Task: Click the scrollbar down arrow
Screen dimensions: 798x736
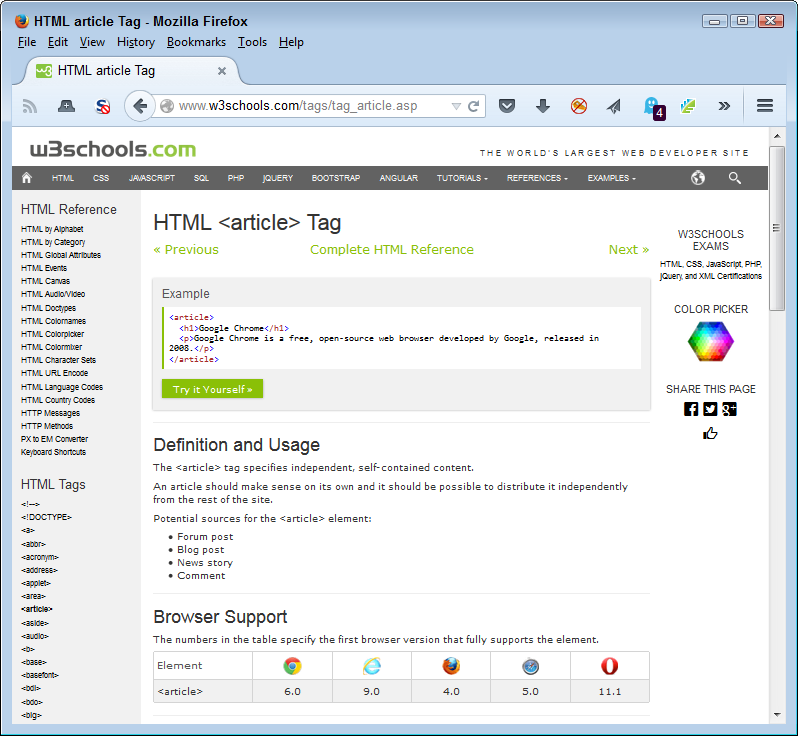Action: point(777,715)
